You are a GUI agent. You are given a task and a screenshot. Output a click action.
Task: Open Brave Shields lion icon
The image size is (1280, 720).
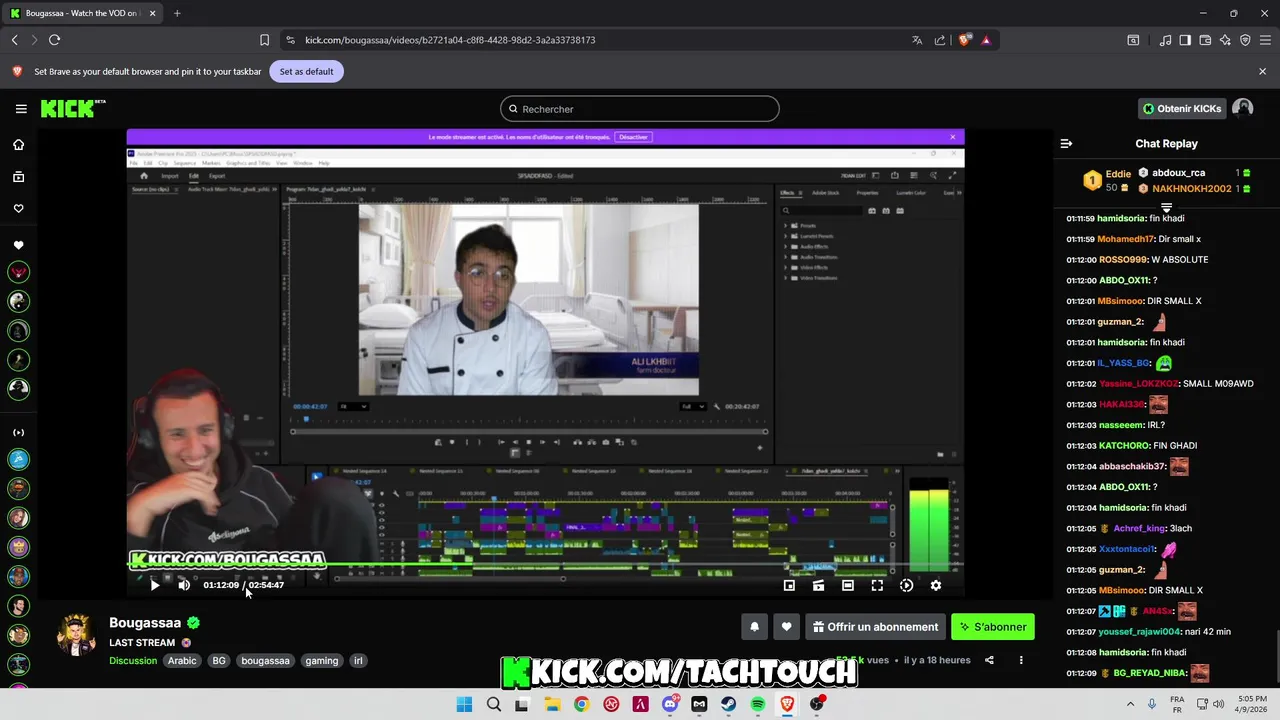[964, 40]
